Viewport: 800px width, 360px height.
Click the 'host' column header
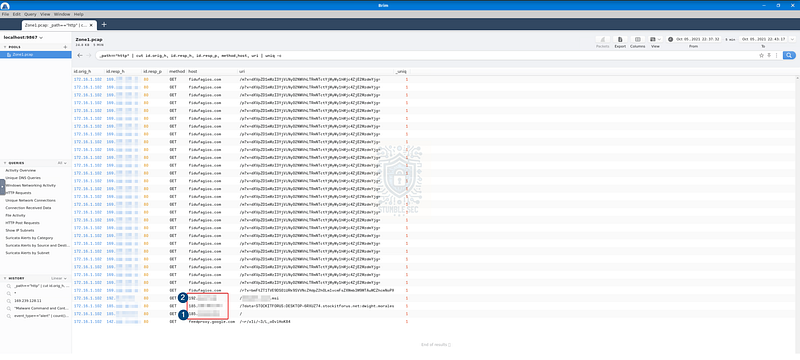tap(193, 71)
